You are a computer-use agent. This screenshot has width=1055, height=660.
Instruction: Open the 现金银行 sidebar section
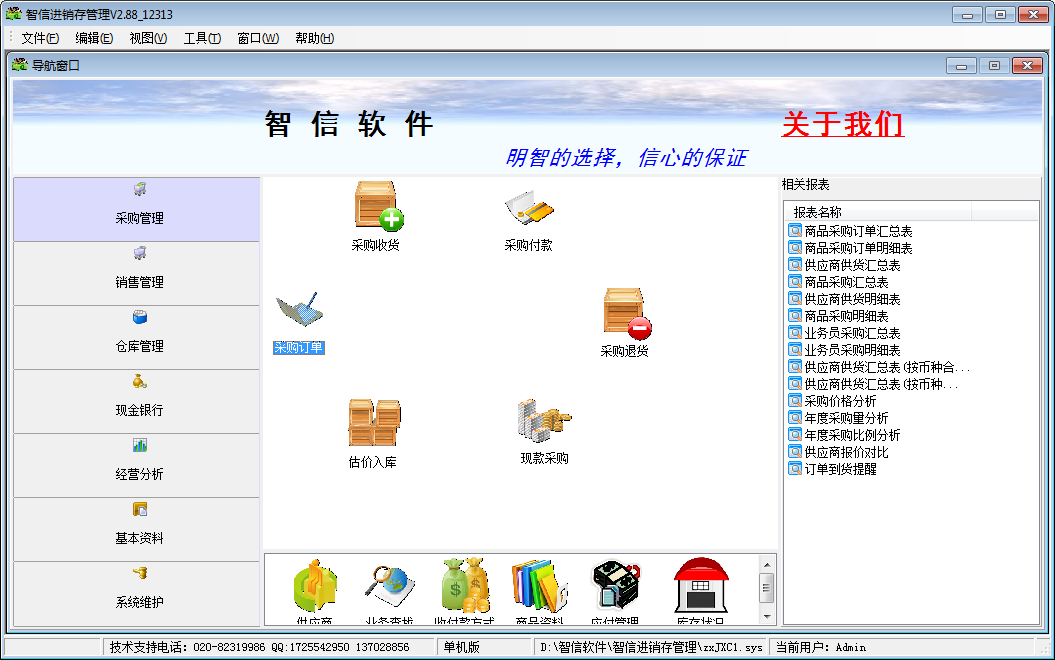pos(137,401)
